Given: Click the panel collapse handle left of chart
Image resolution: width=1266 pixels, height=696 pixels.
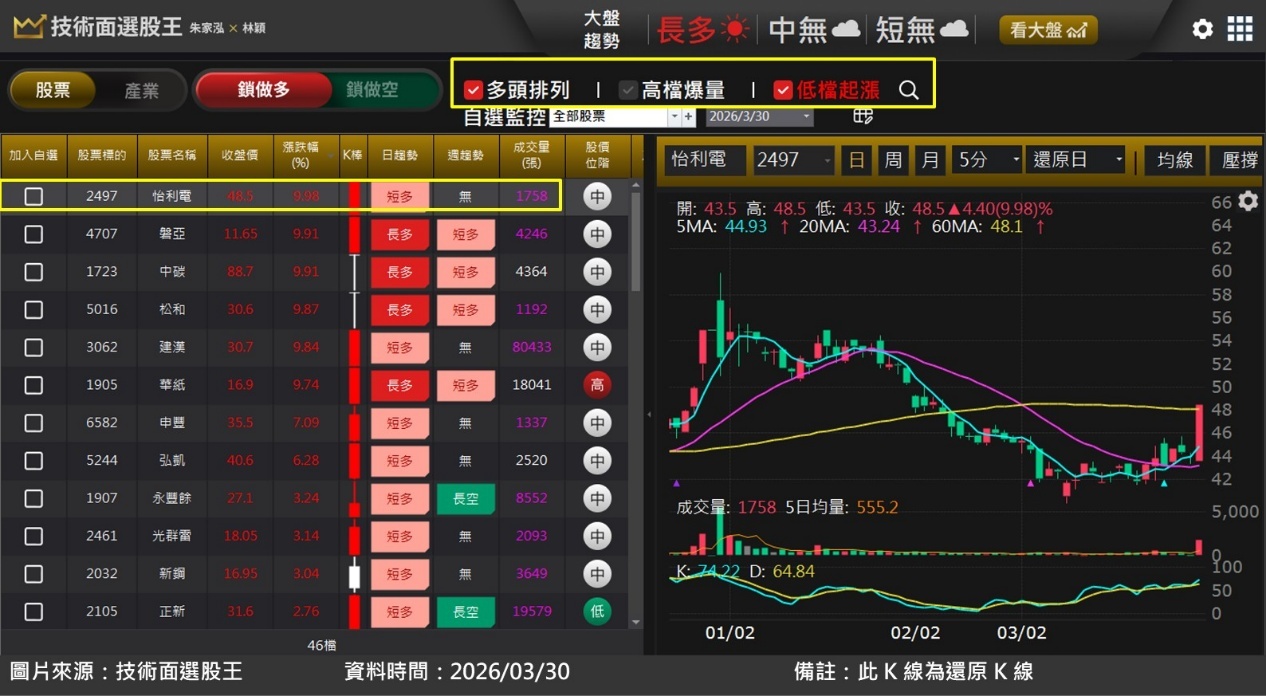Looking at the screenshot, I should [x=650, y=414].
